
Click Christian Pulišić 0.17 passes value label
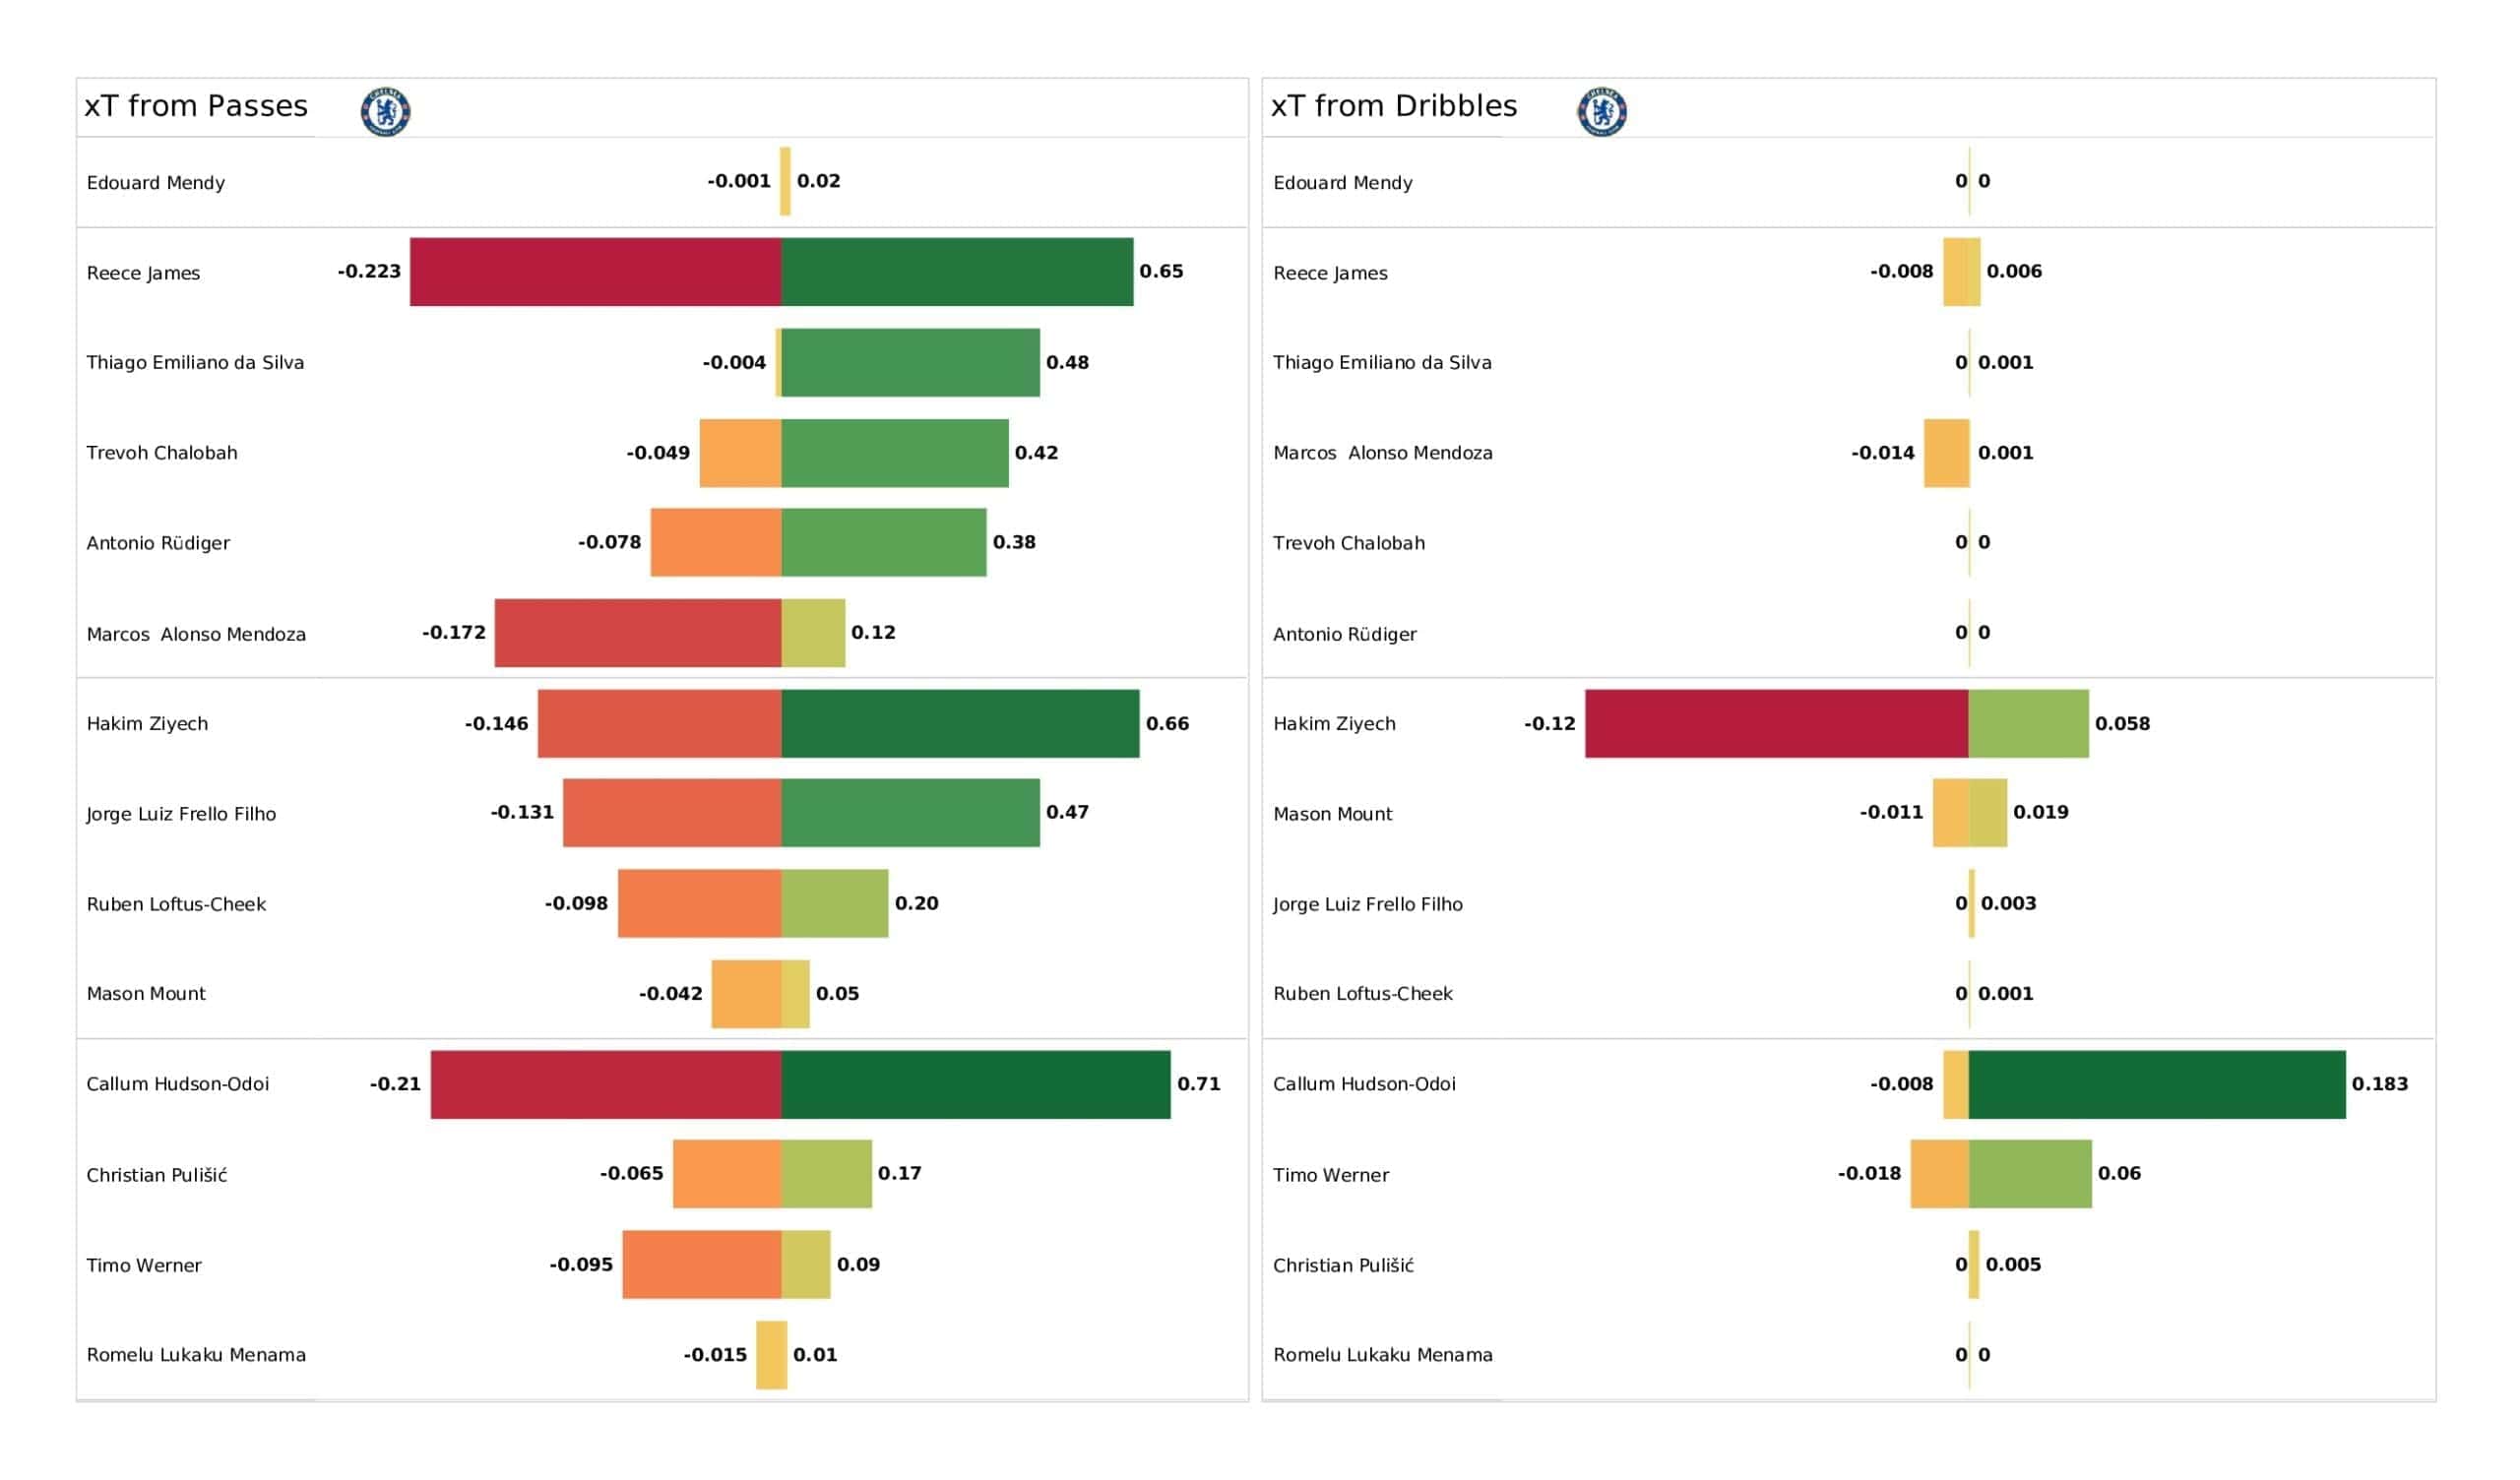click(900, 1173)
